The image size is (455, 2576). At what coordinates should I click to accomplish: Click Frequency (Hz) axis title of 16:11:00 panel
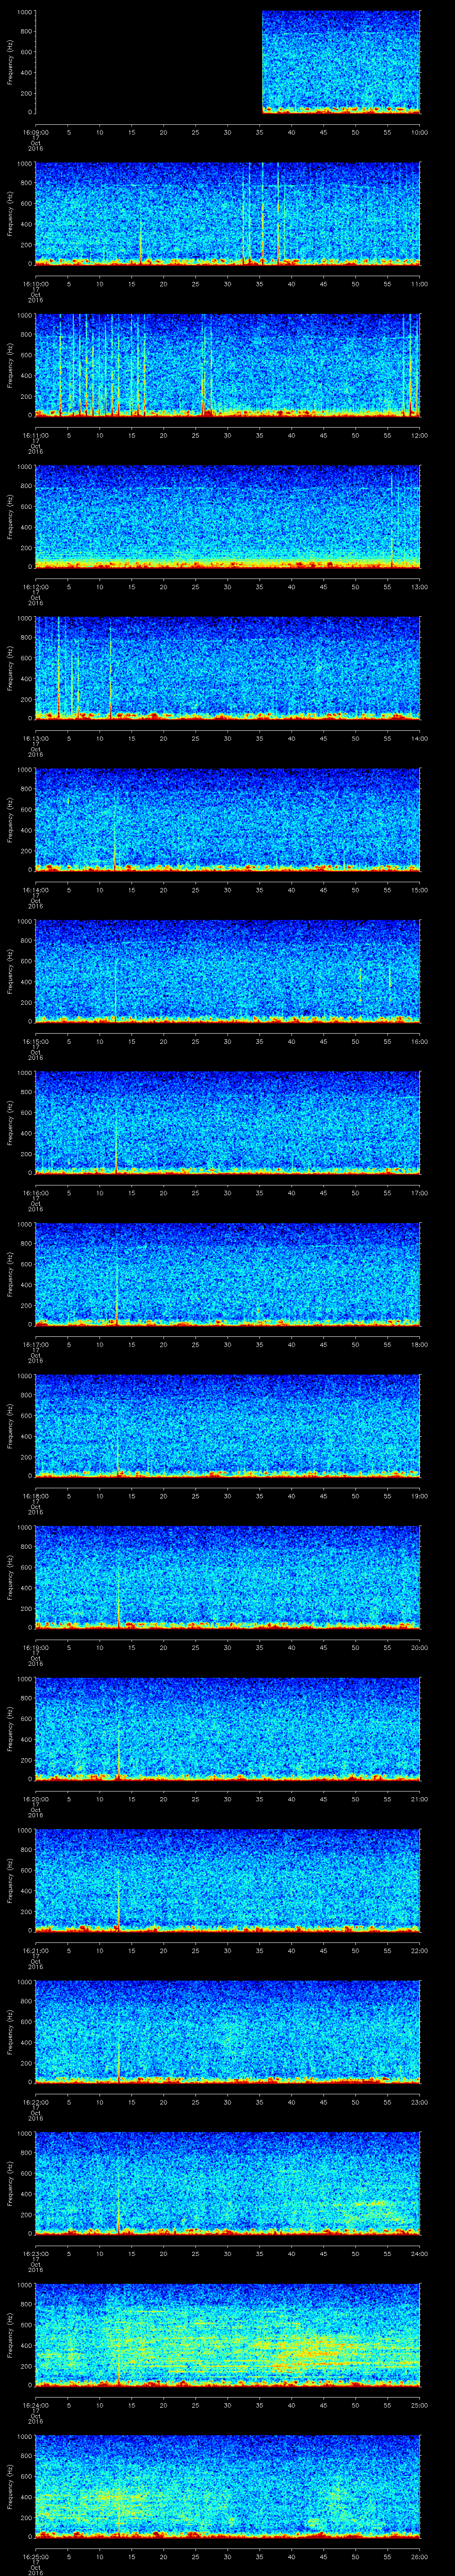[10, 365]
